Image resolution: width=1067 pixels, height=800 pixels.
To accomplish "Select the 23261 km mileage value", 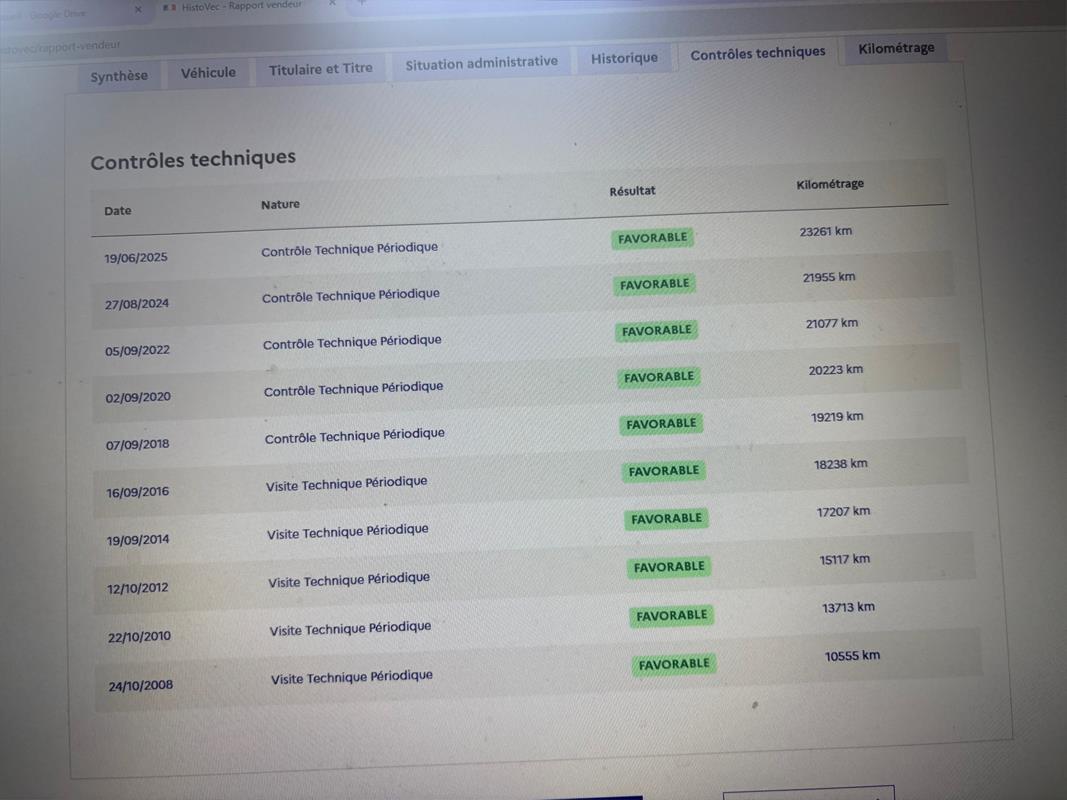I will click(x=825, y=231).
